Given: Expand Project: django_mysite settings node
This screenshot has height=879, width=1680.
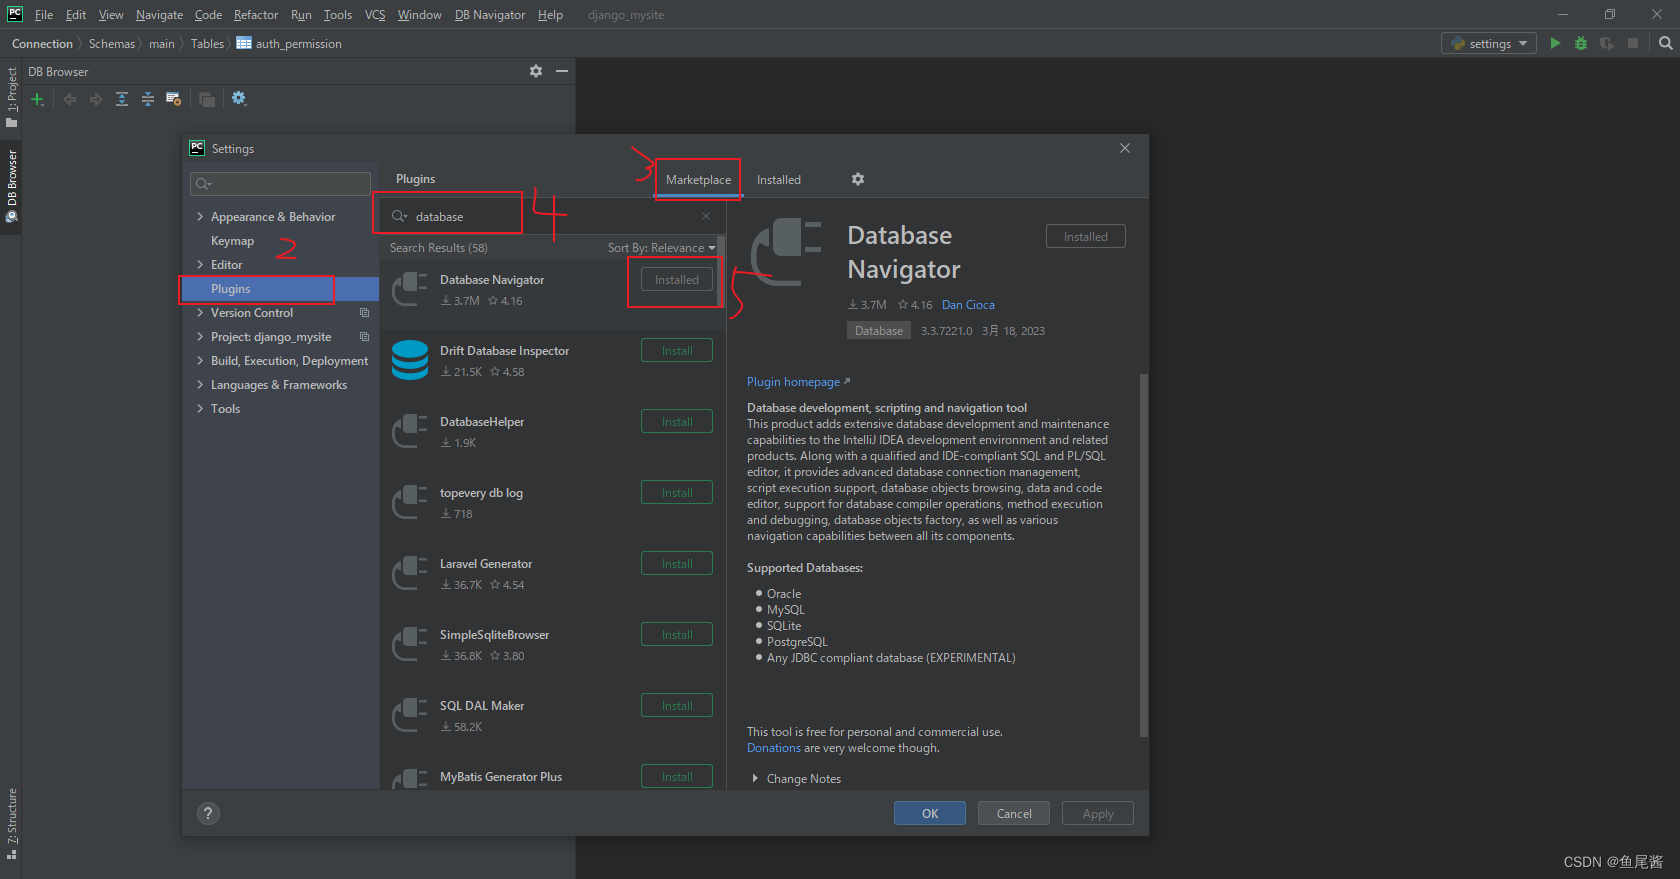Looking at the screenshot, I should (200, 337).
